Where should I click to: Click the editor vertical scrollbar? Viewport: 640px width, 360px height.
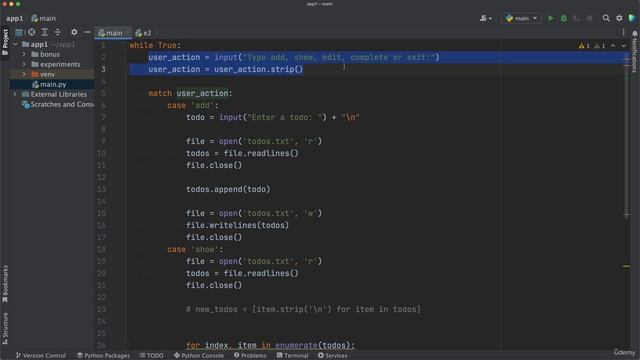click(x=627, y=135)
